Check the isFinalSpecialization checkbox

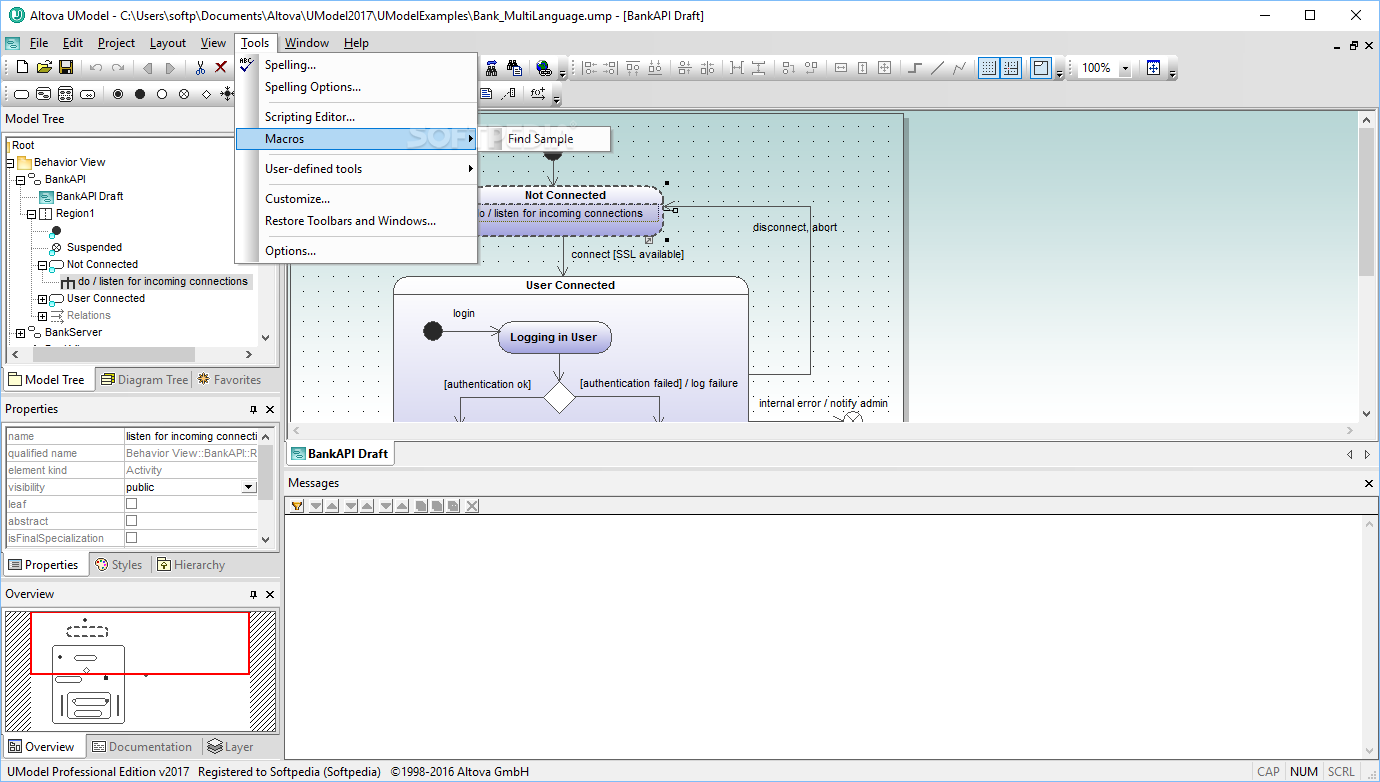131,538
